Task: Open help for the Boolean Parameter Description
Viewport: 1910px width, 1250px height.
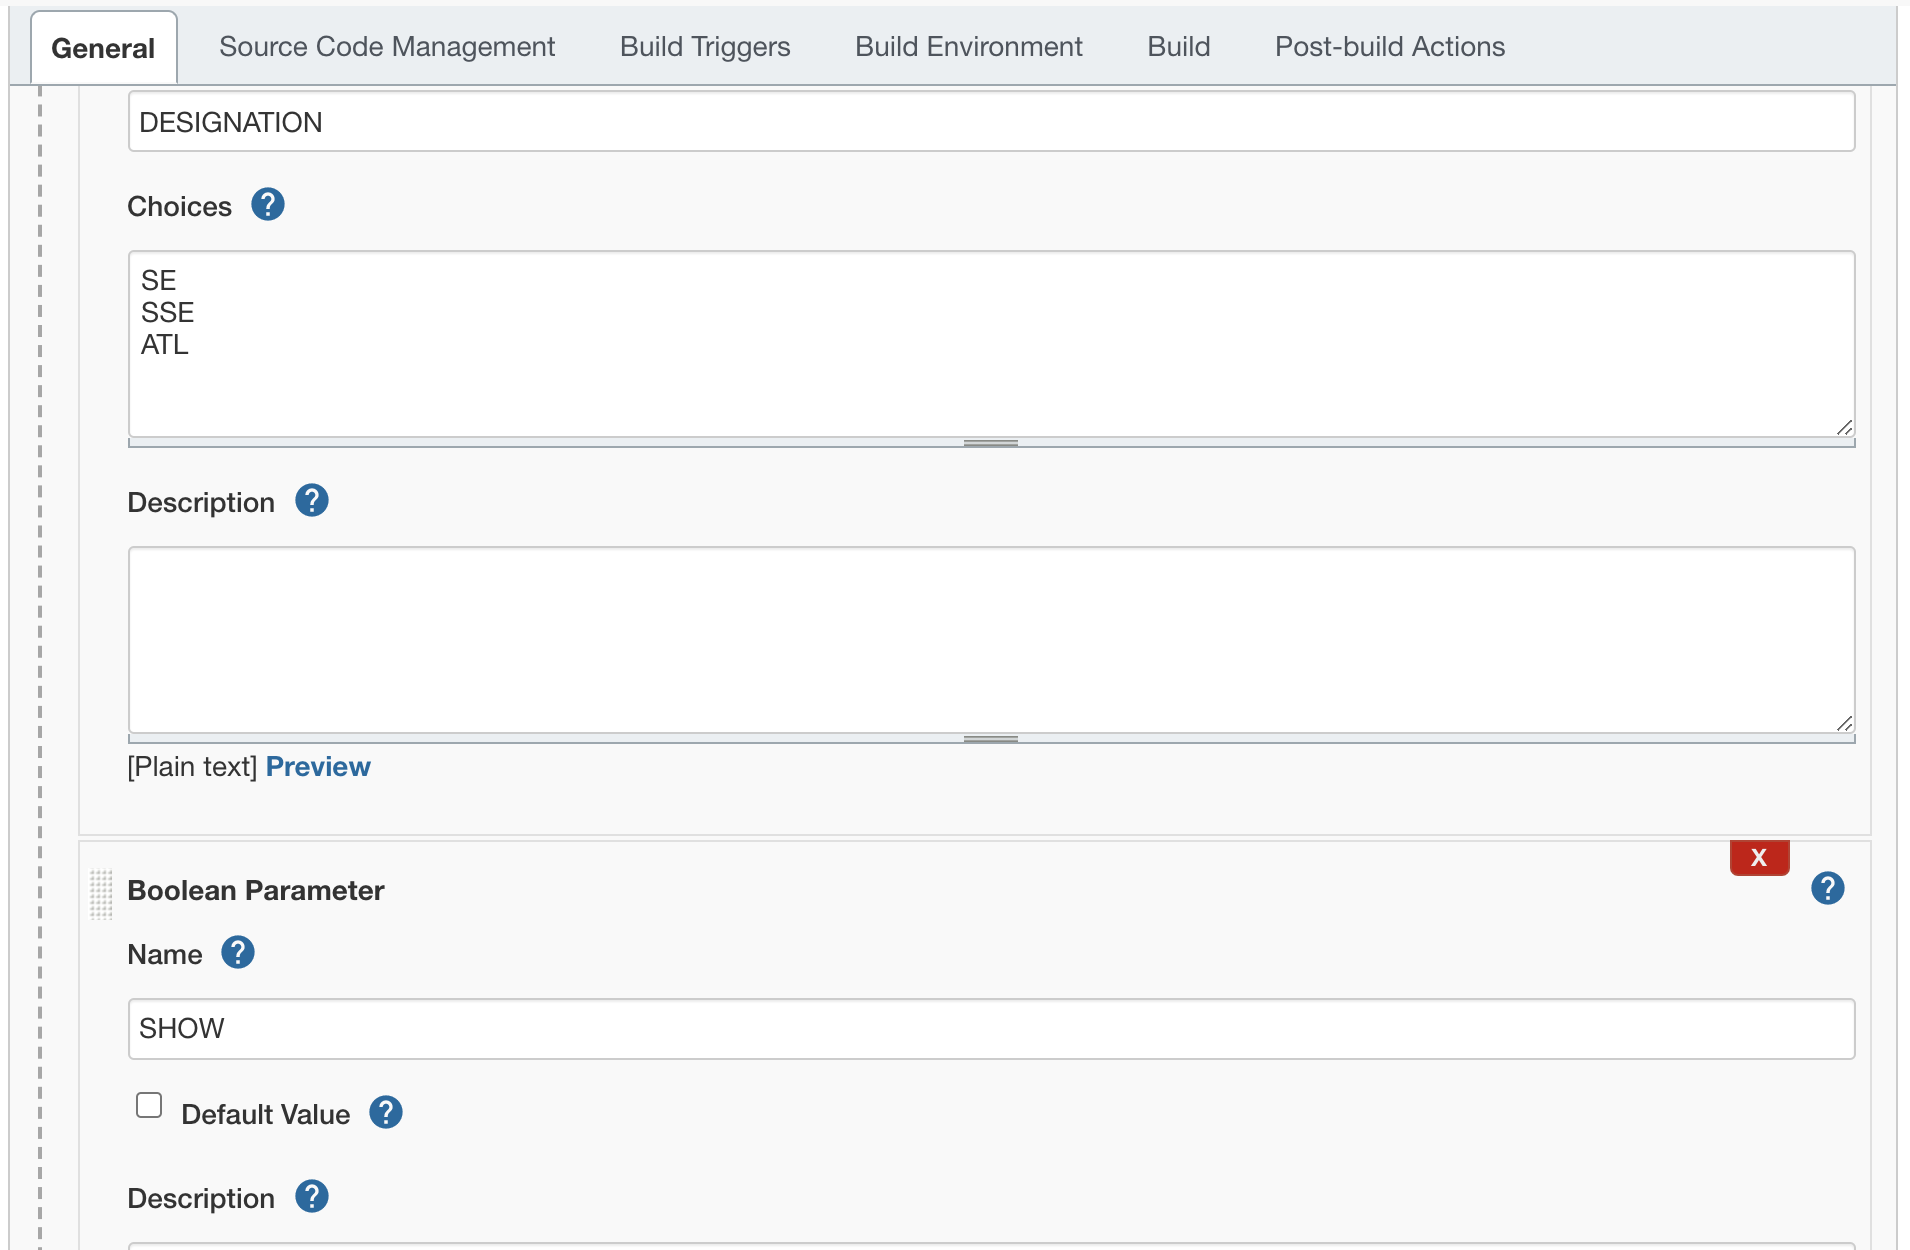Action: [x=312, y=1197]
